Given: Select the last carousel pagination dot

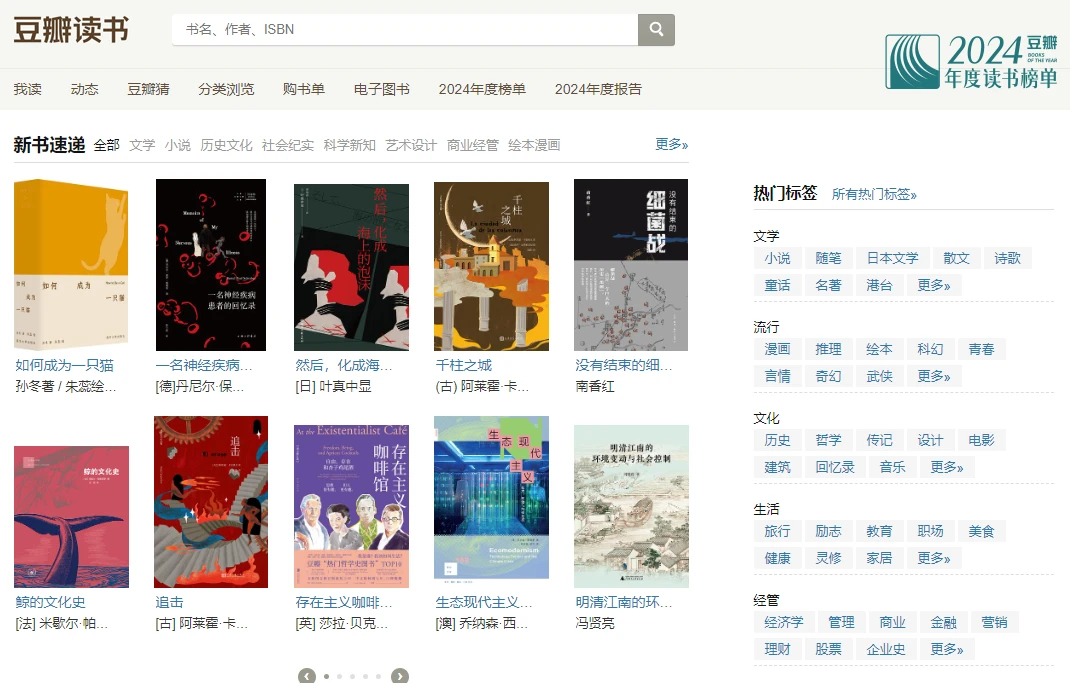Looking at the screenshot, I should (x=378, y=676).
